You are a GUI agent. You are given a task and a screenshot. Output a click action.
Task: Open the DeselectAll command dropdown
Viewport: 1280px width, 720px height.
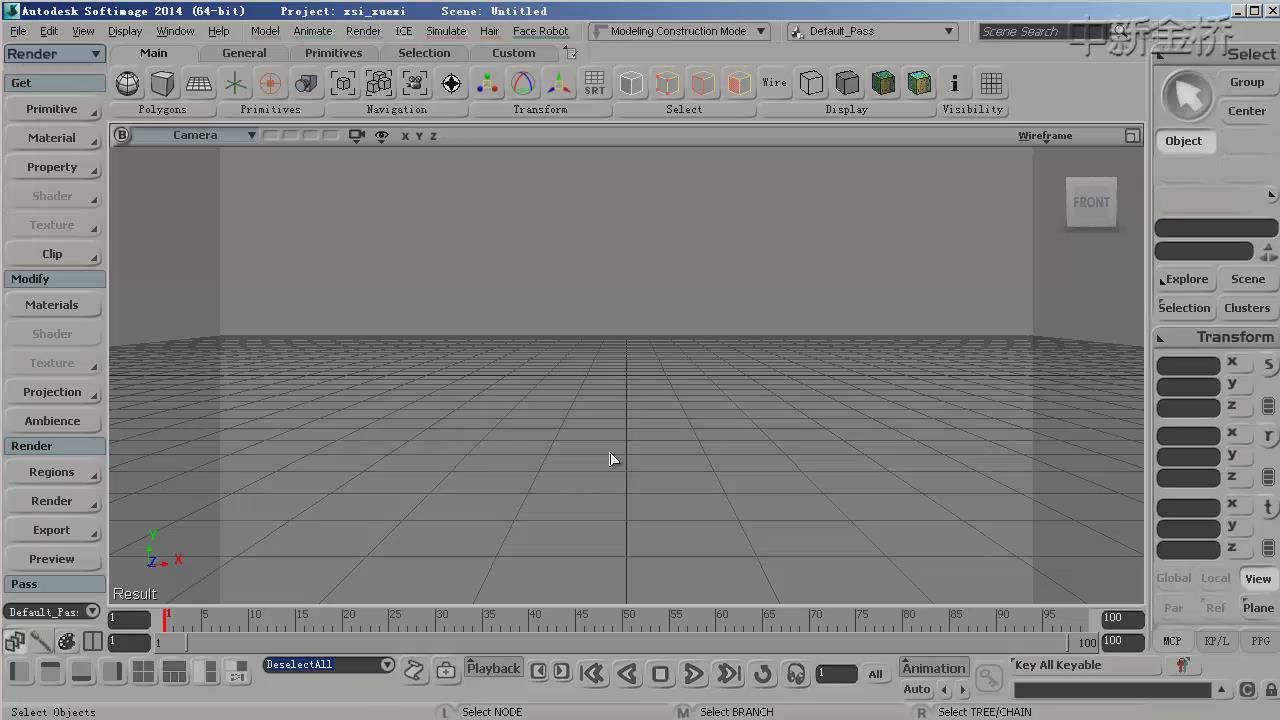[329, 665]
